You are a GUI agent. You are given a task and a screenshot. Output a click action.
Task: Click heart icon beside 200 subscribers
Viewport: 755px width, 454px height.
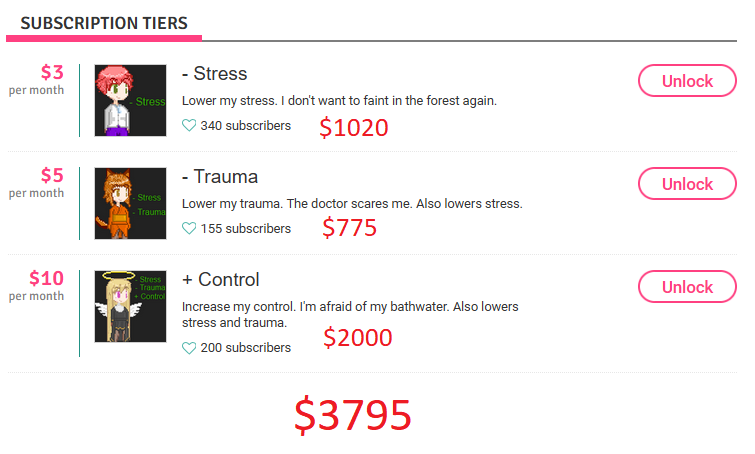189,348
